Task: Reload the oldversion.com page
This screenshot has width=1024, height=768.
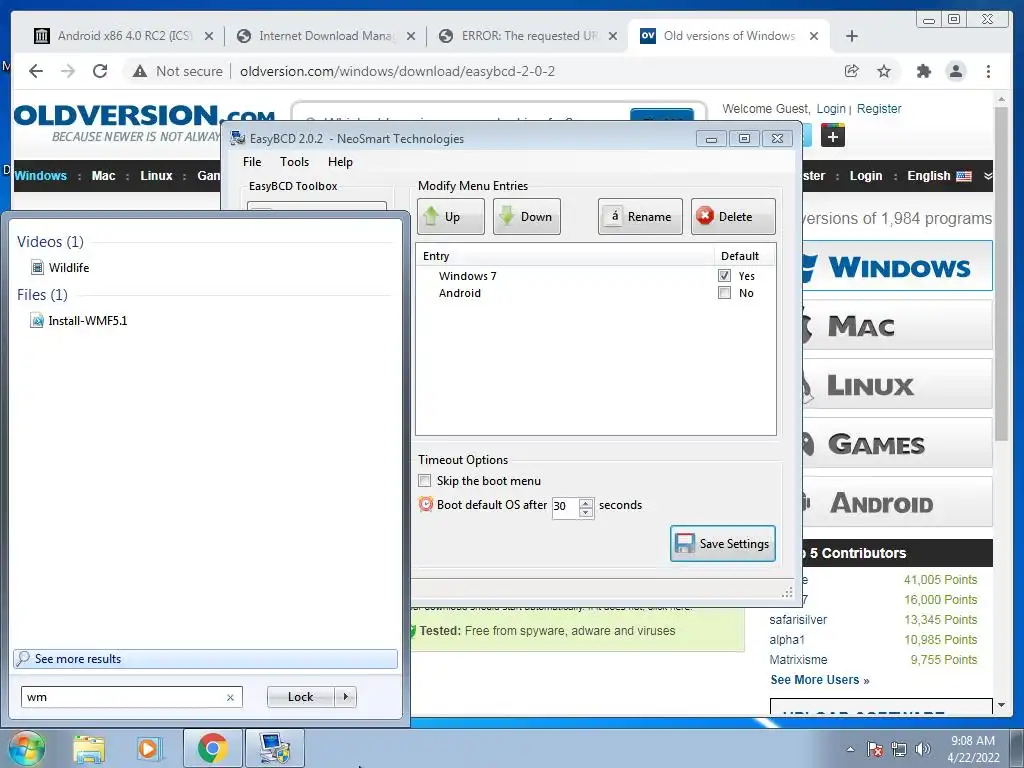Action: click(100, 71)
